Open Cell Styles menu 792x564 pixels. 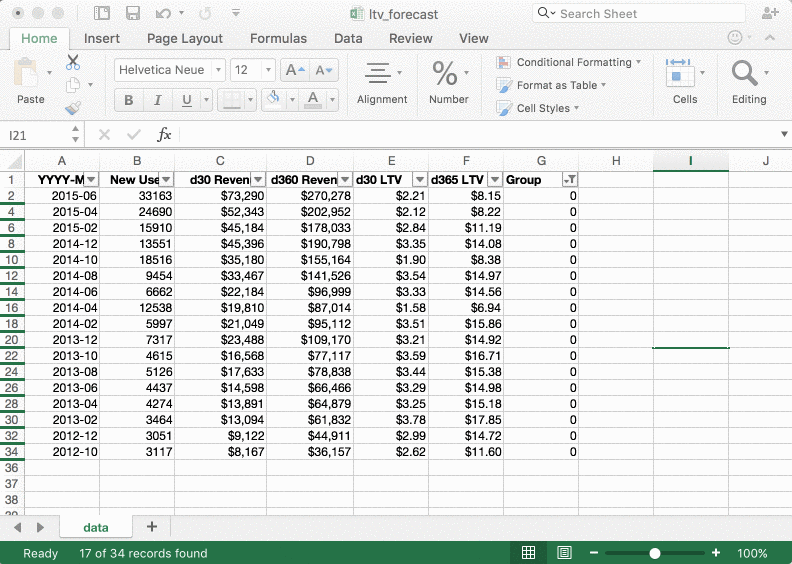pyautogui.click(x=537, y=108)
